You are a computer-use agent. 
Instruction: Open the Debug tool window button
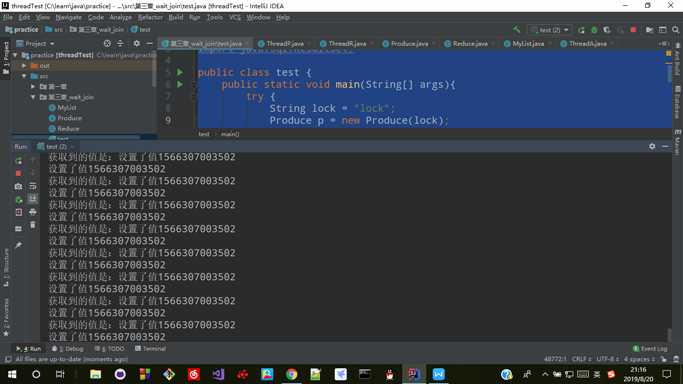pos(68,349)
